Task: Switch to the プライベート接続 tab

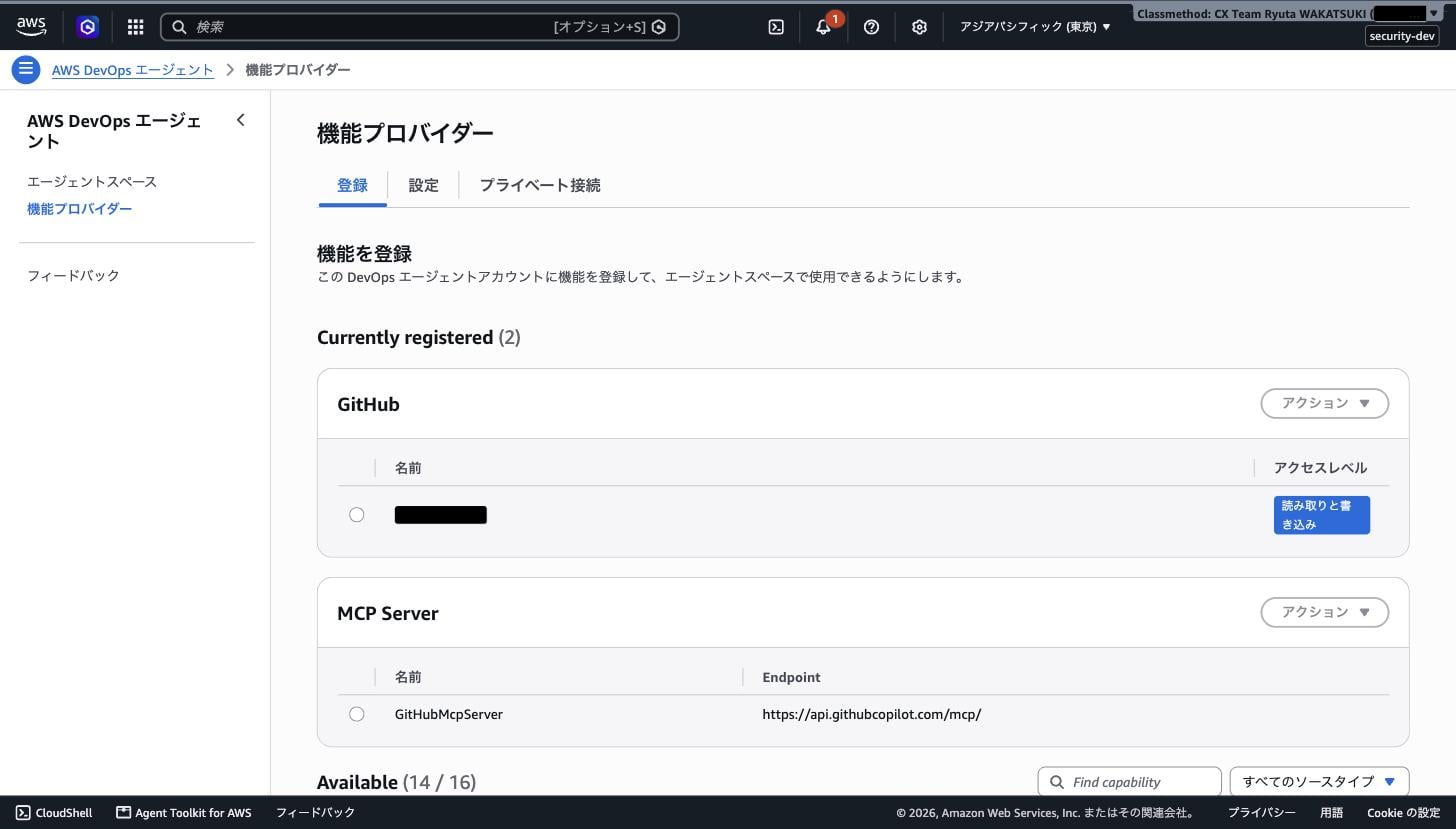Action: (540, 185)
